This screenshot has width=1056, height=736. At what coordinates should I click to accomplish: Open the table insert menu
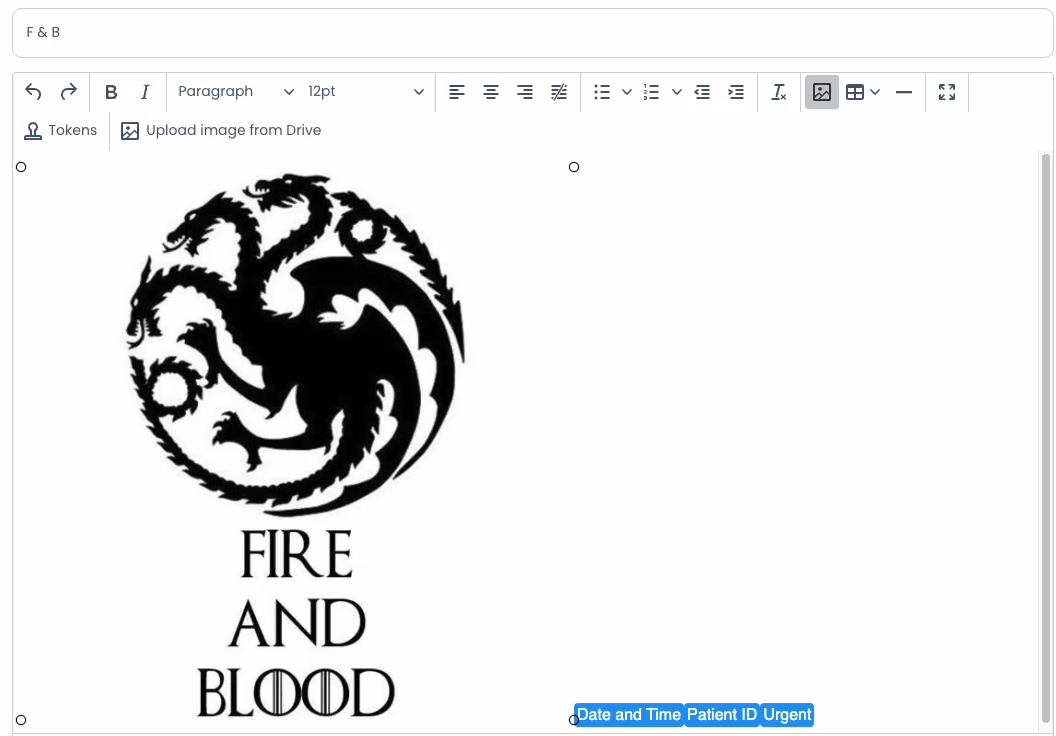(862, 92)
